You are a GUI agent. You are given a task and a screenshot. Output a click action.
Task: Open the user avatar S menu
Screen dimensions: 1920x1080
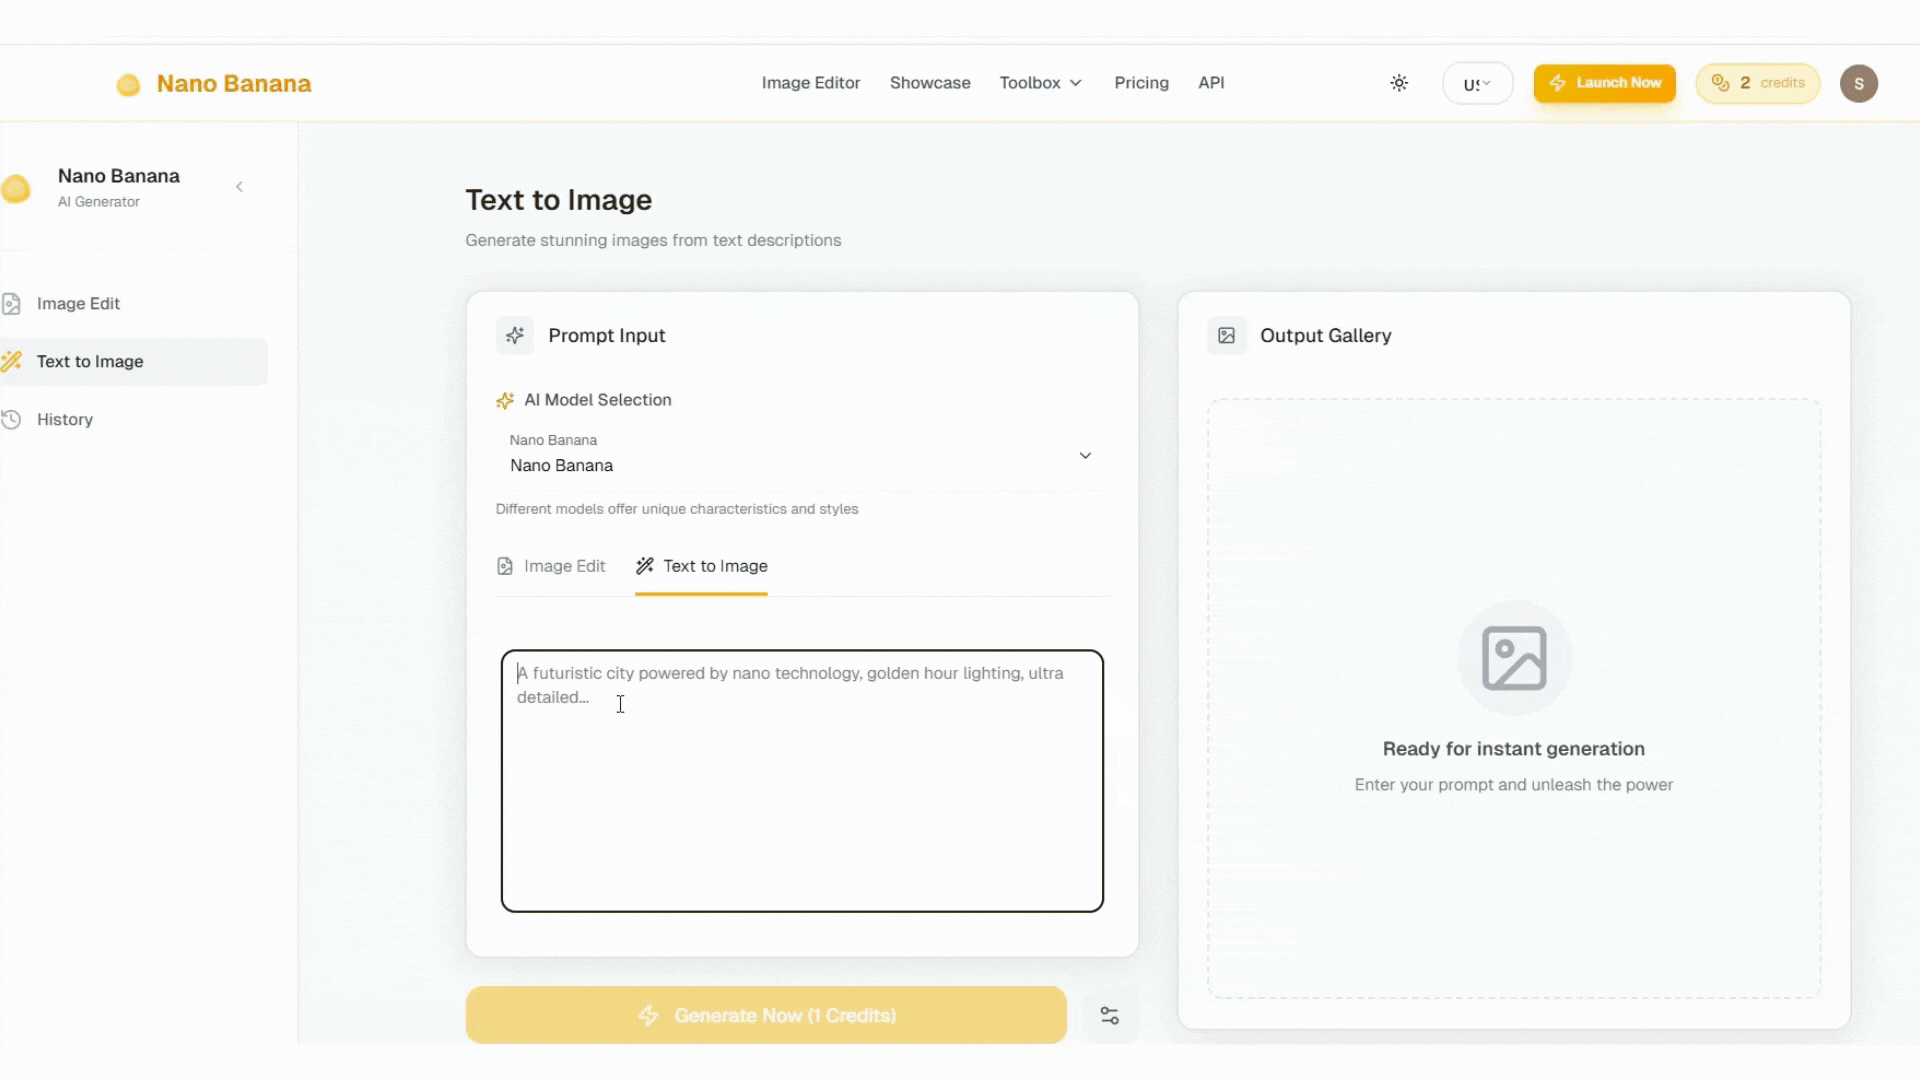tap(1858, 83)
